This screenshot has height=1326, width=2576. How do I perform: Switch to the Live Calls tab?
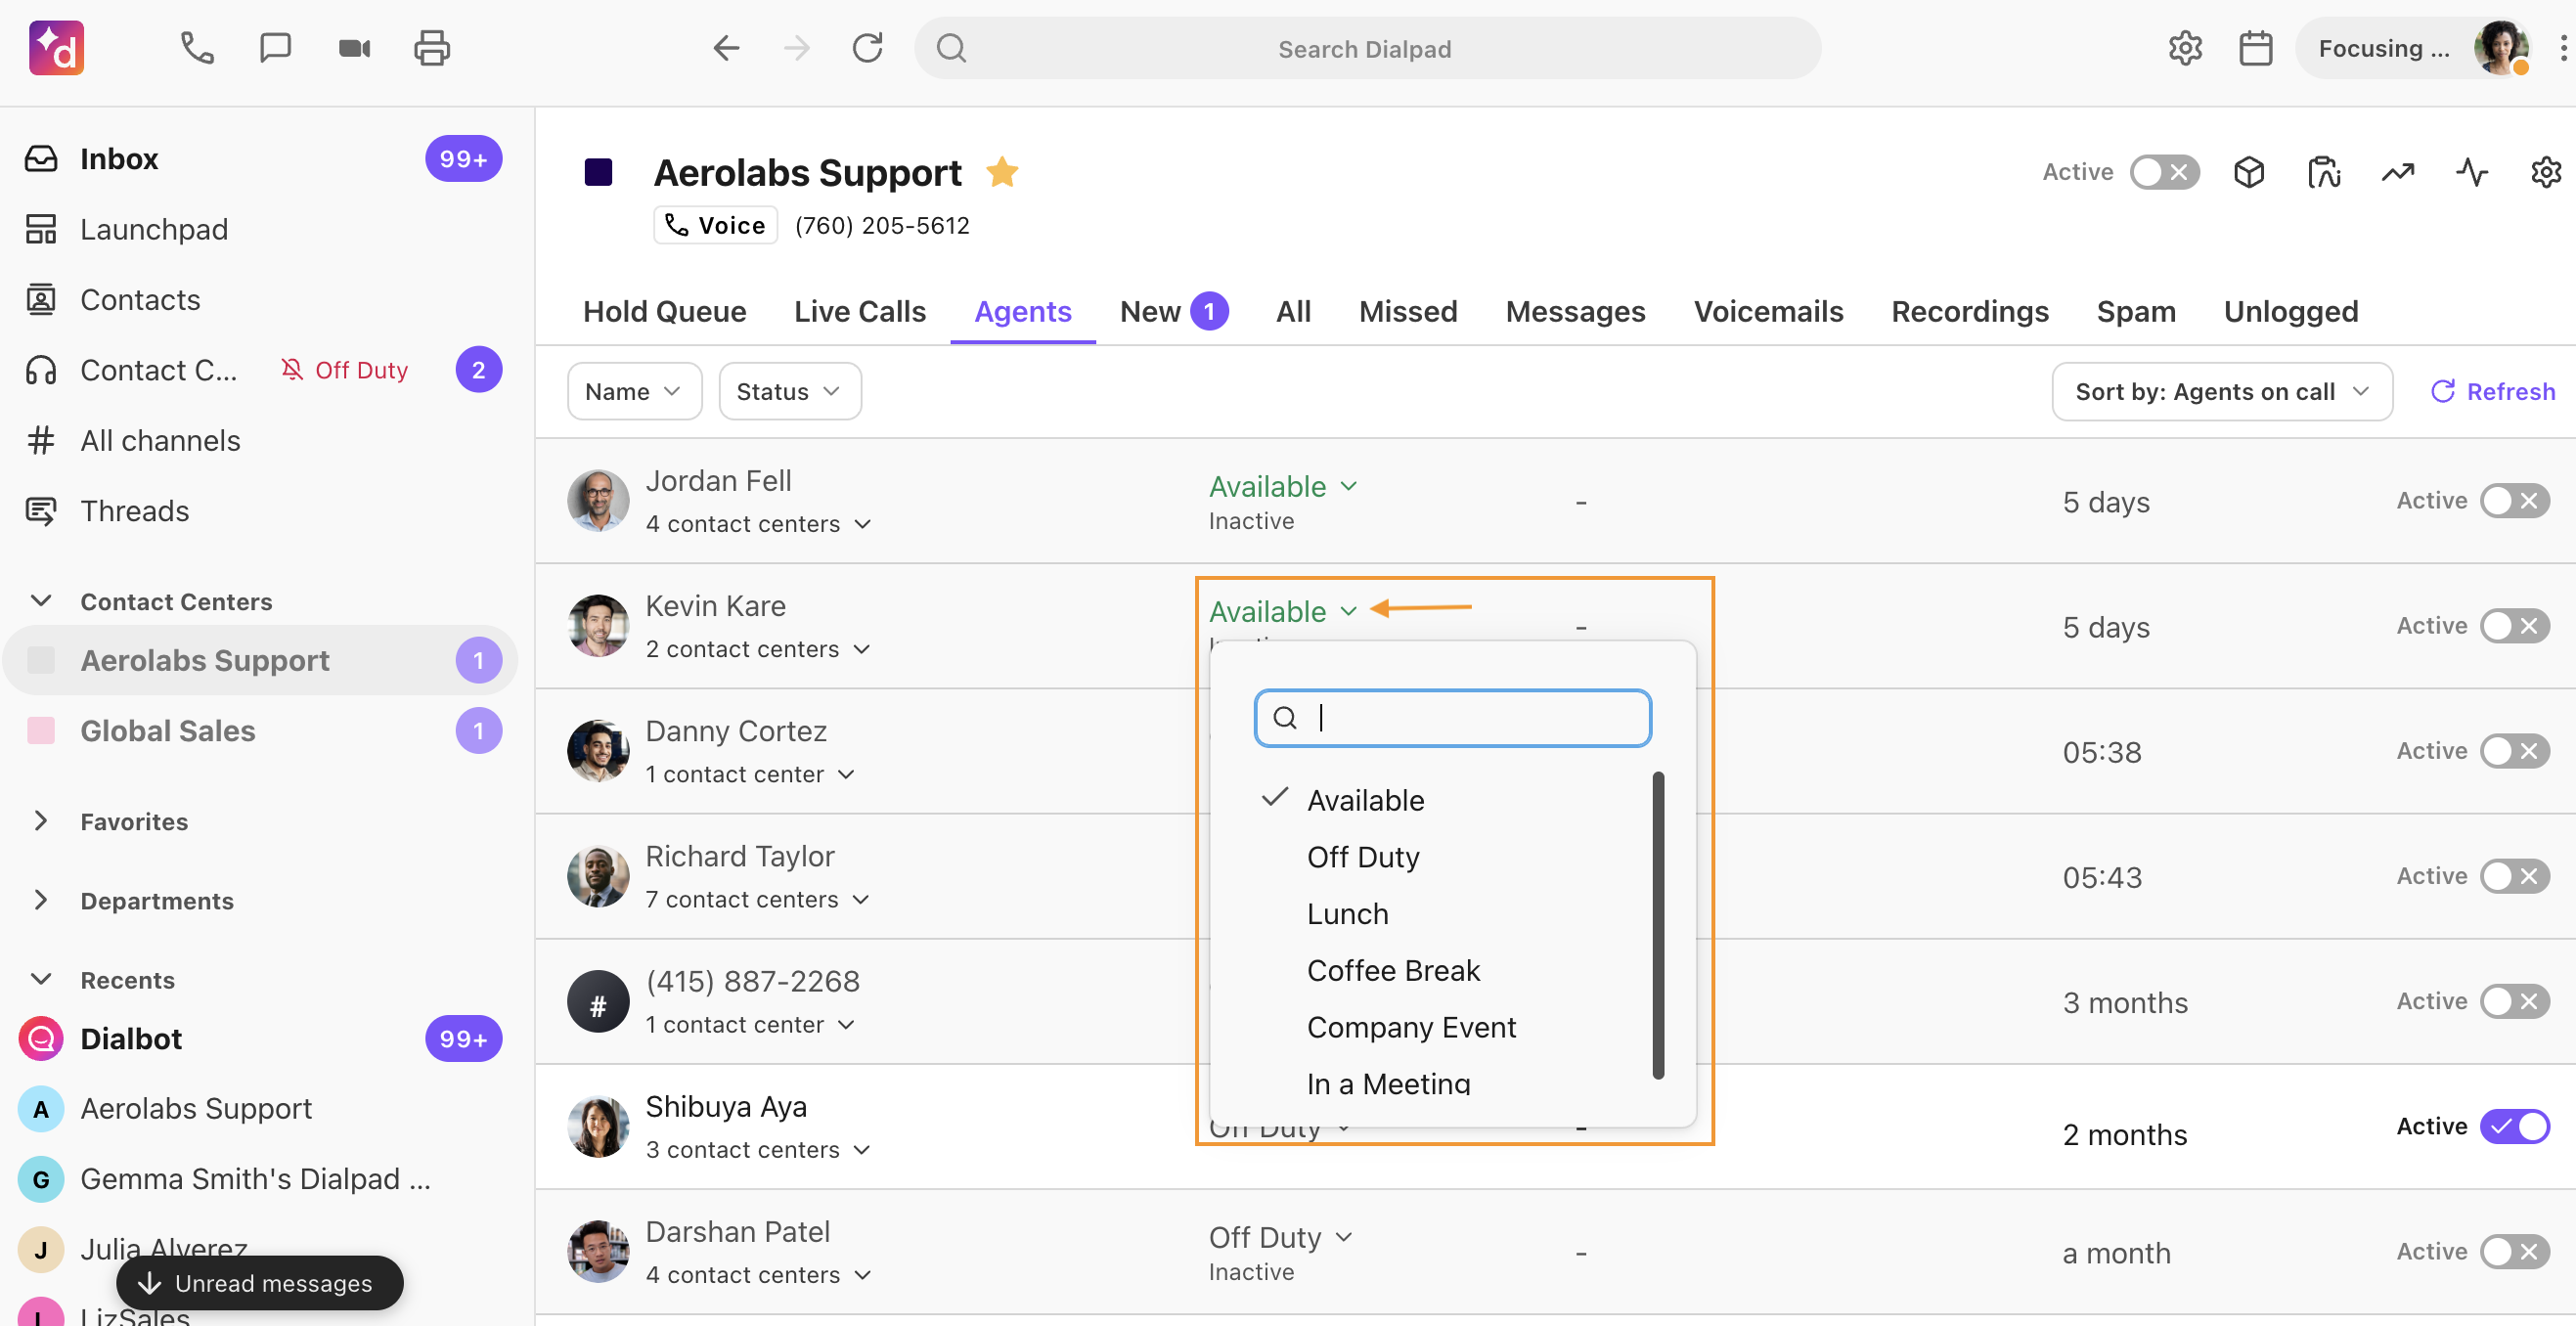(860, 312)
